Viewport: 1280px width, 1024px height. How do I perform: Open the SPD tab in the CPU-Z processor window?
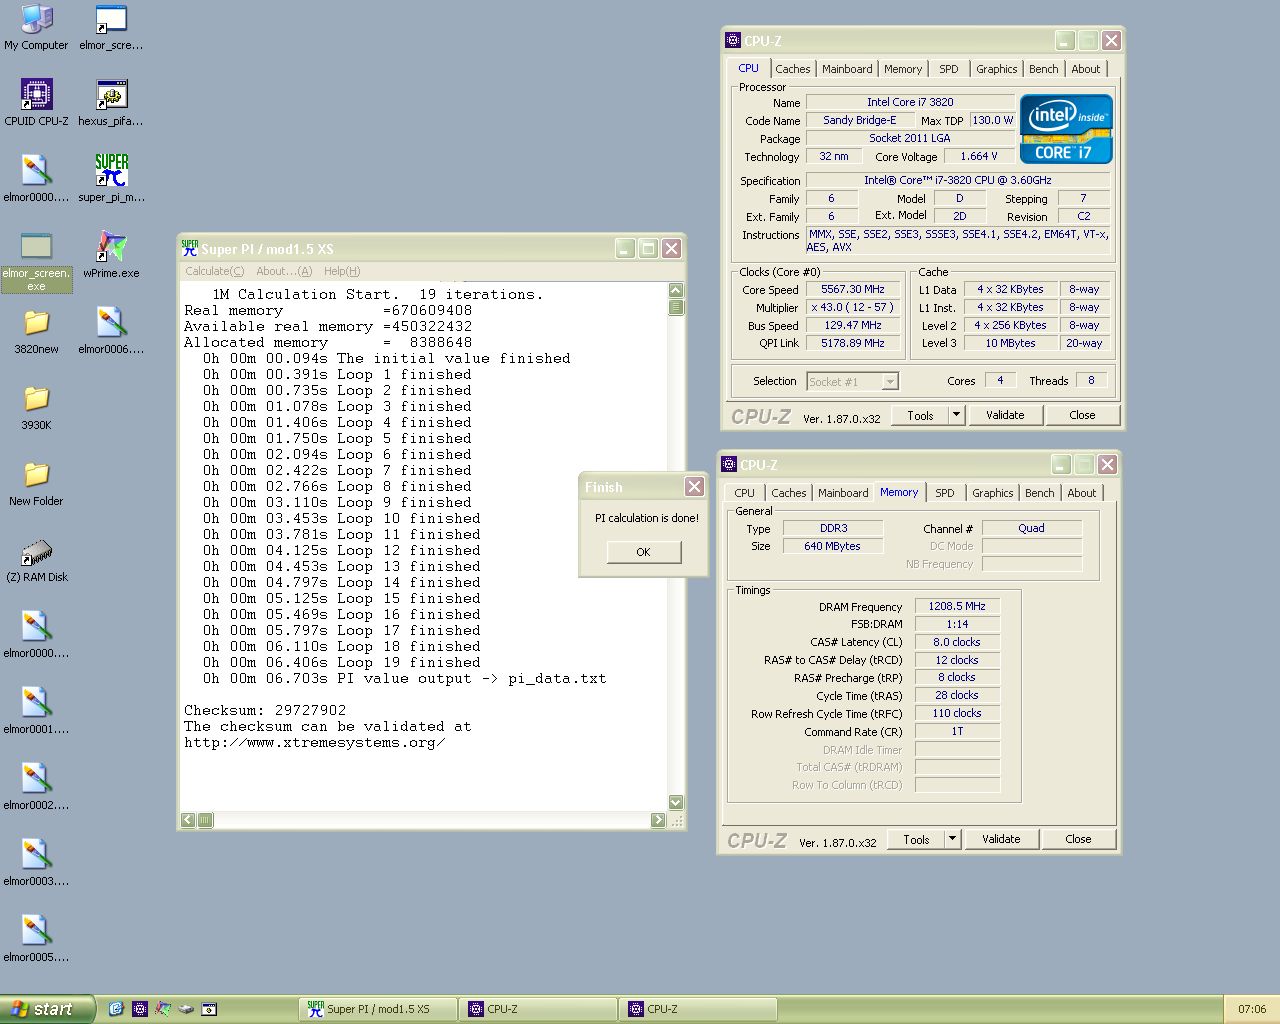[x=949, y=69]
